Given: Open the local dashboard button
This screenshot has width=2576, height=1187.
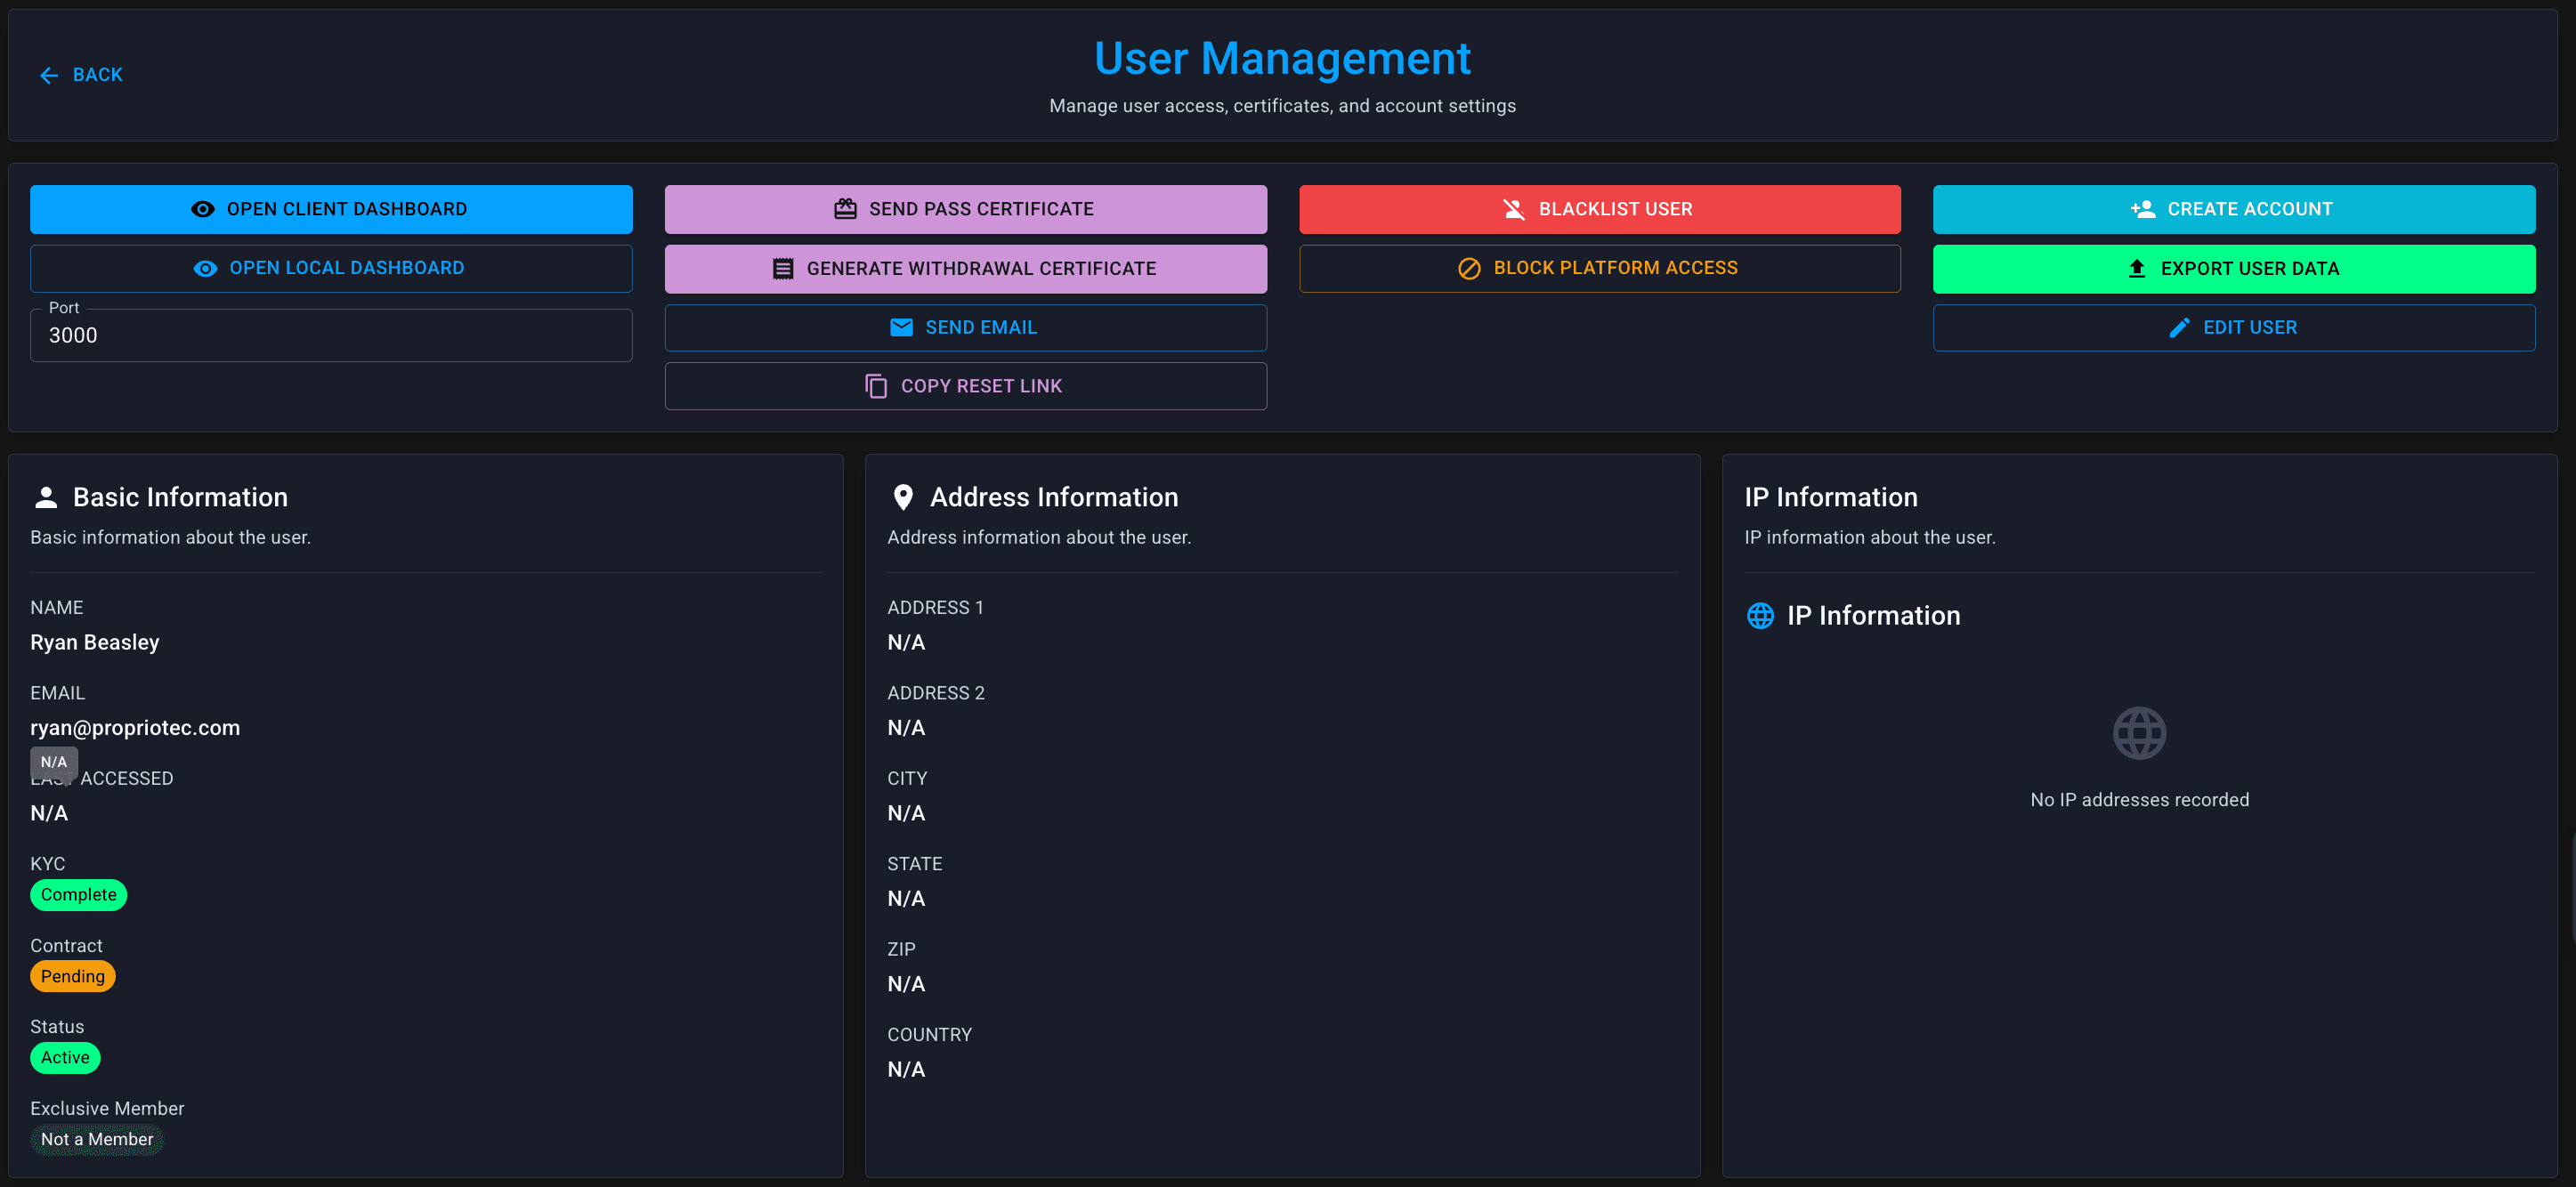Looking at the screenshot, I should (331, 268).
